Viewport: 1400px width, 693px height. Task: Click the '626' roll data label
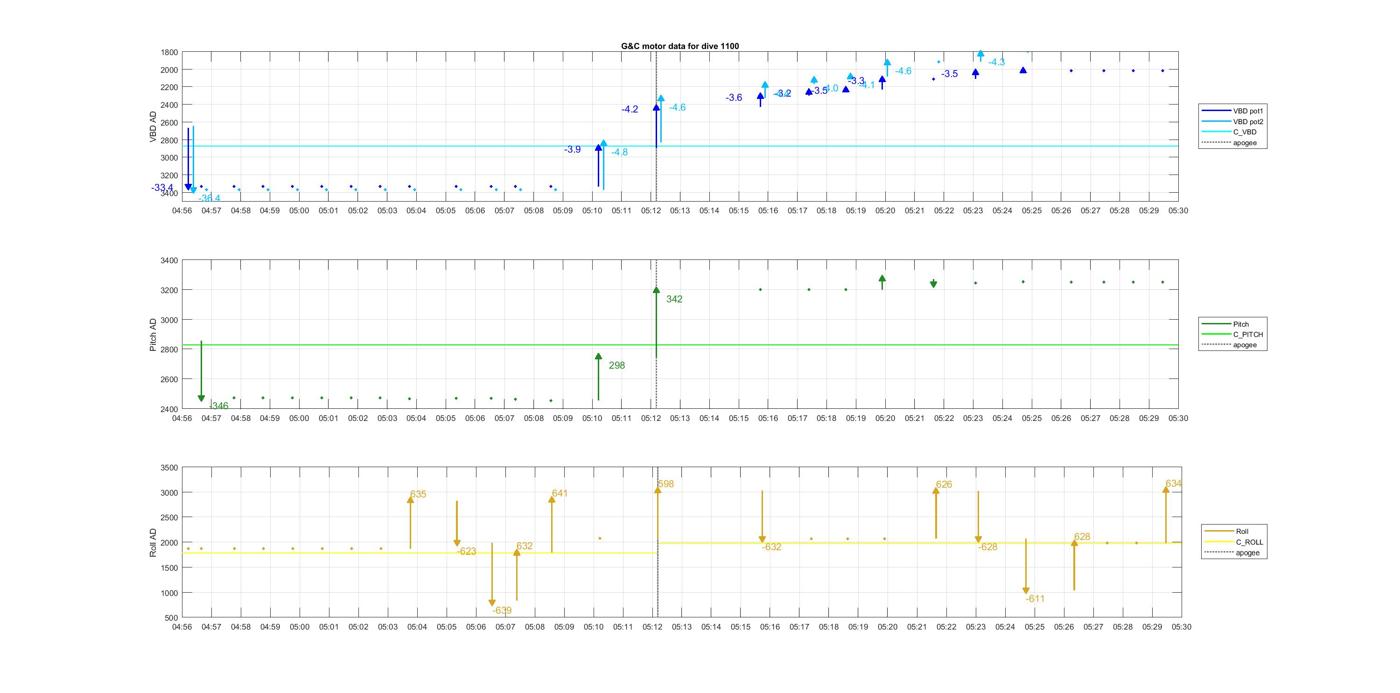(x=944, y=484)
